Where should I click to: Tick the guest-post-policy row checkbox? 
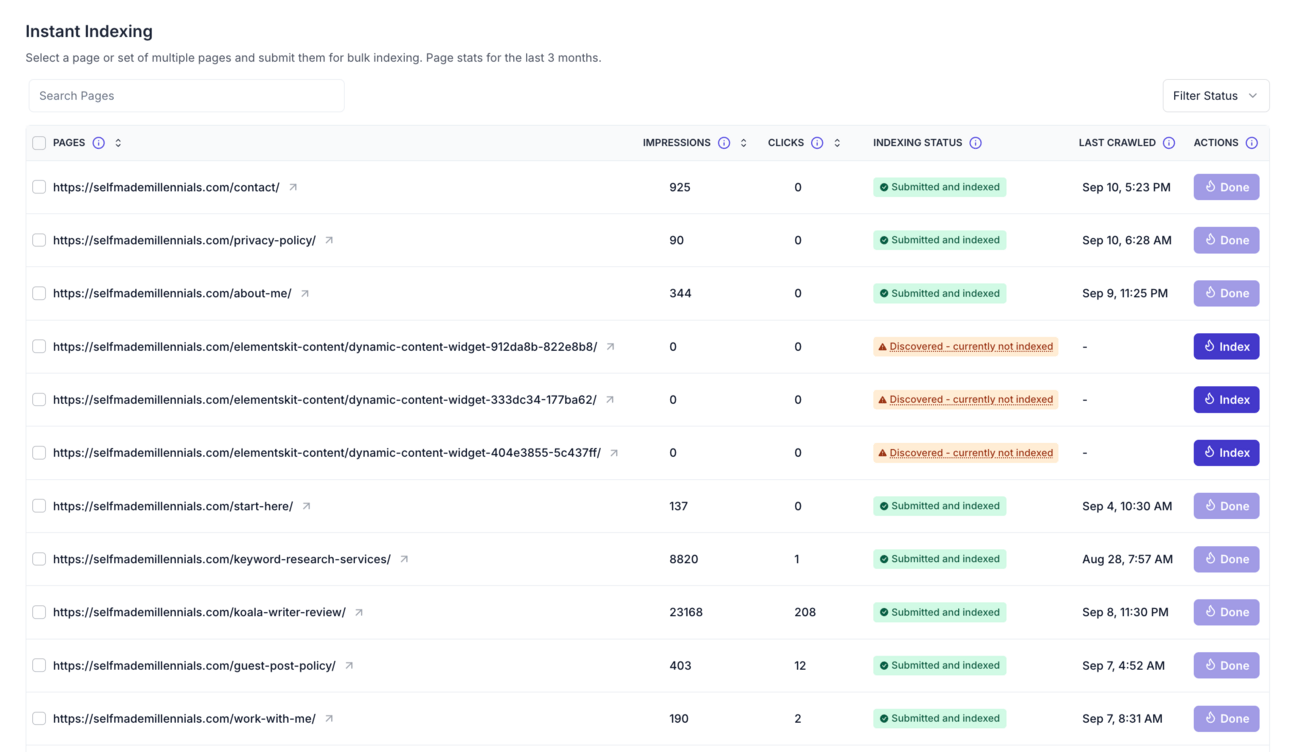39,665
